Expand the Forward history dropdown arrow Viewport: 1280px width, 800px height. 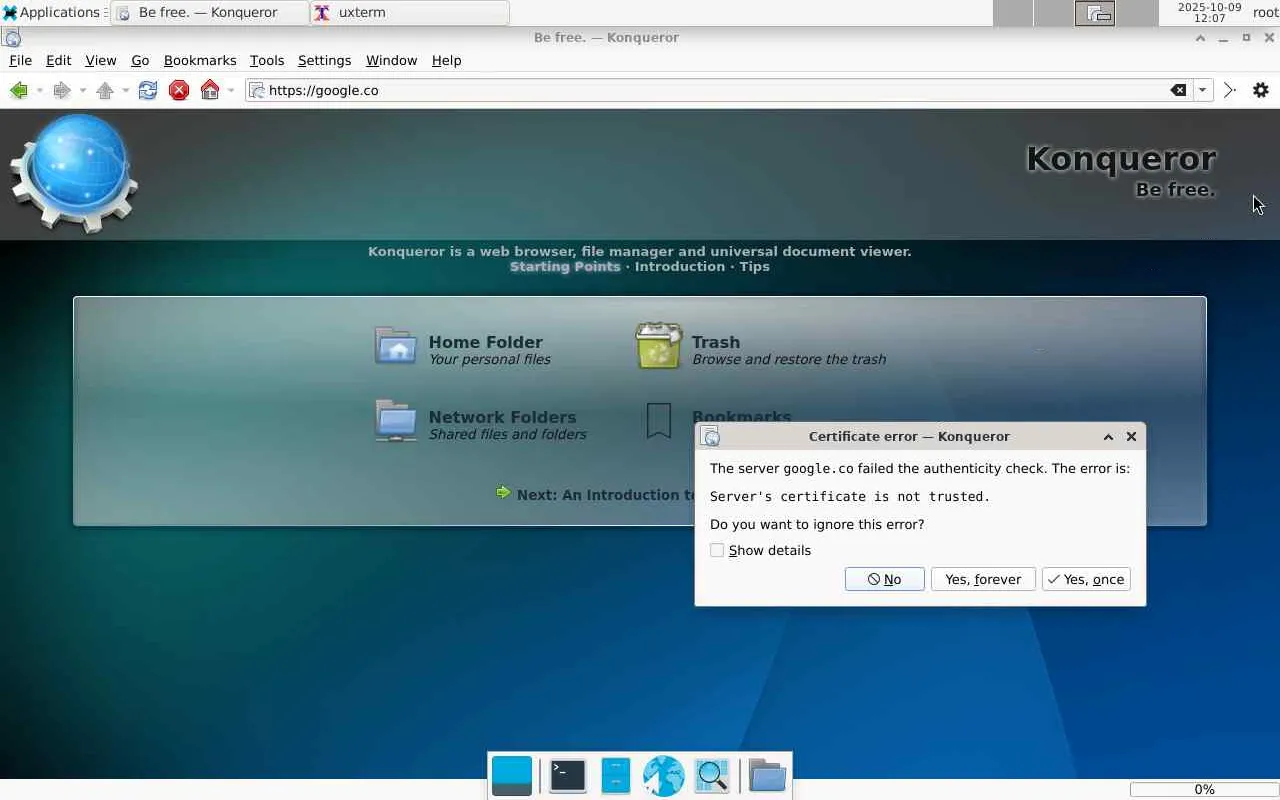(x=82, y=91)
